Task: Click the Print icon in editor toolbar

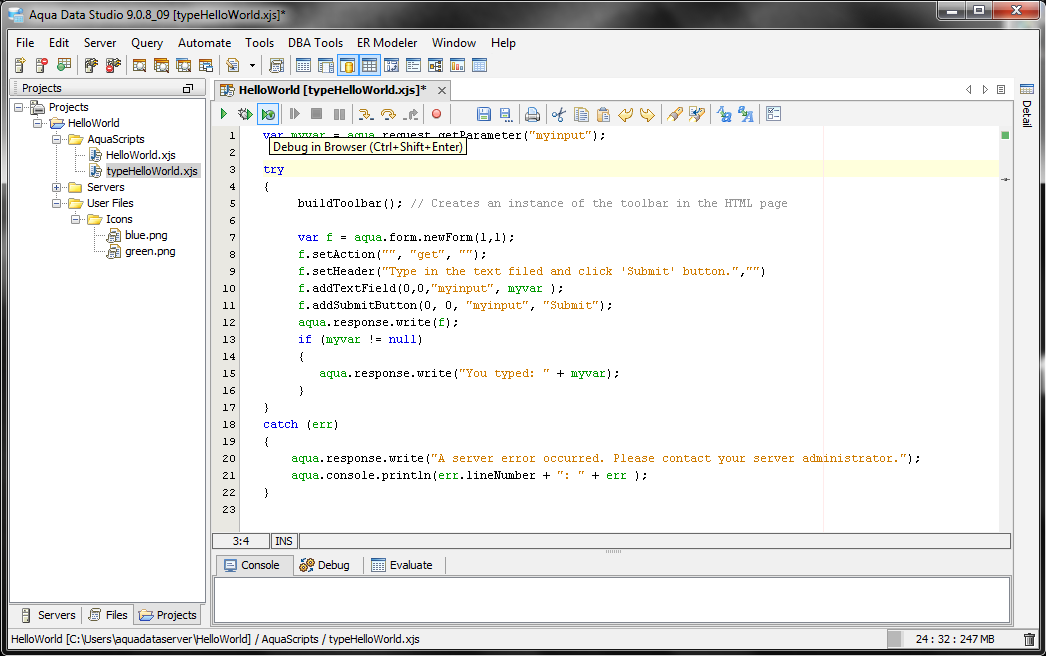Action: pyautogui.click(x=533, y=114)
